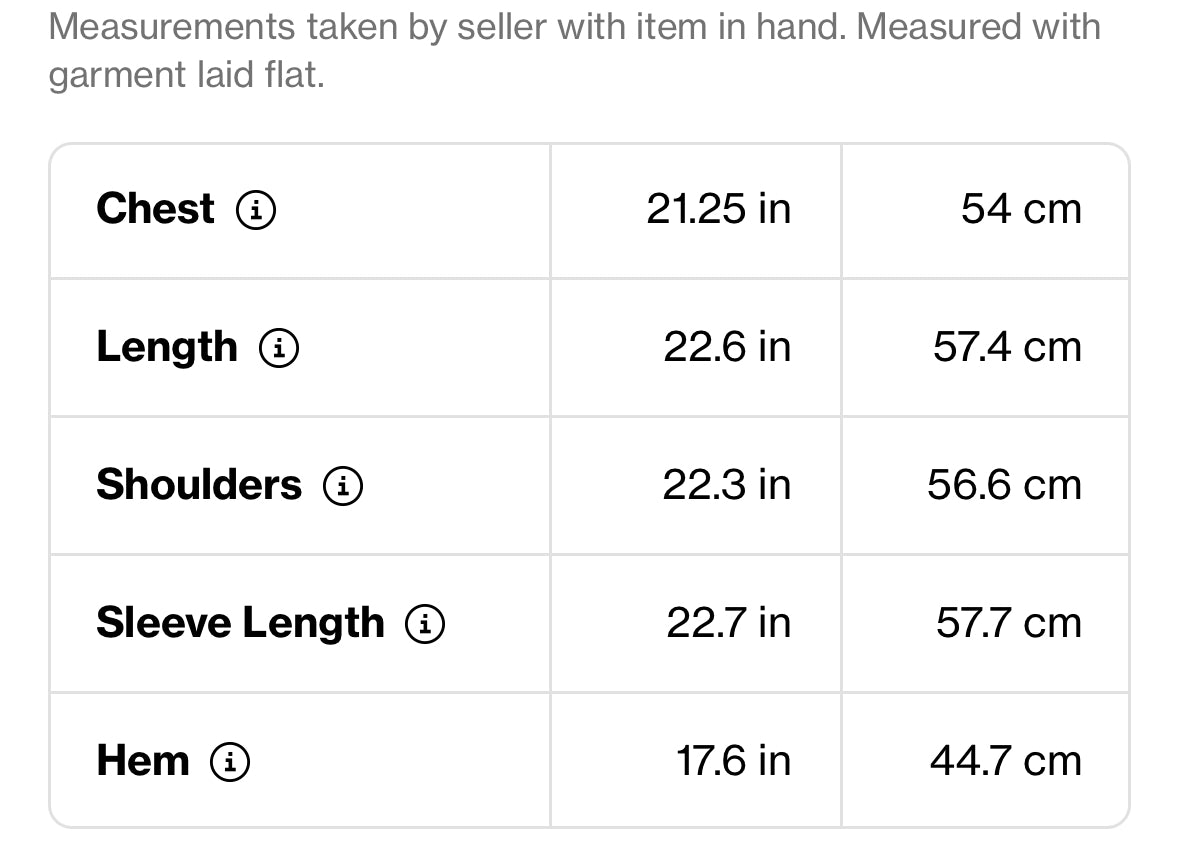The height and width of the screenshot is (861, 1179).
Task: Click the 21.25 in chest value
Action: [718, 209]
